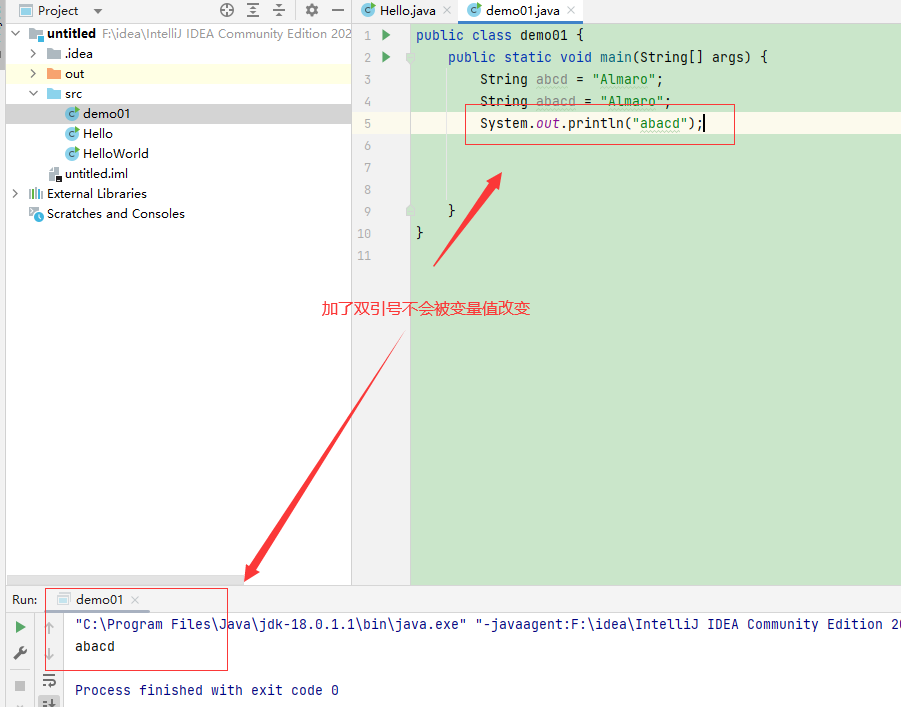The image size is (901, 707).
Task: Click the stop process square icon
Action: [20, 686]
